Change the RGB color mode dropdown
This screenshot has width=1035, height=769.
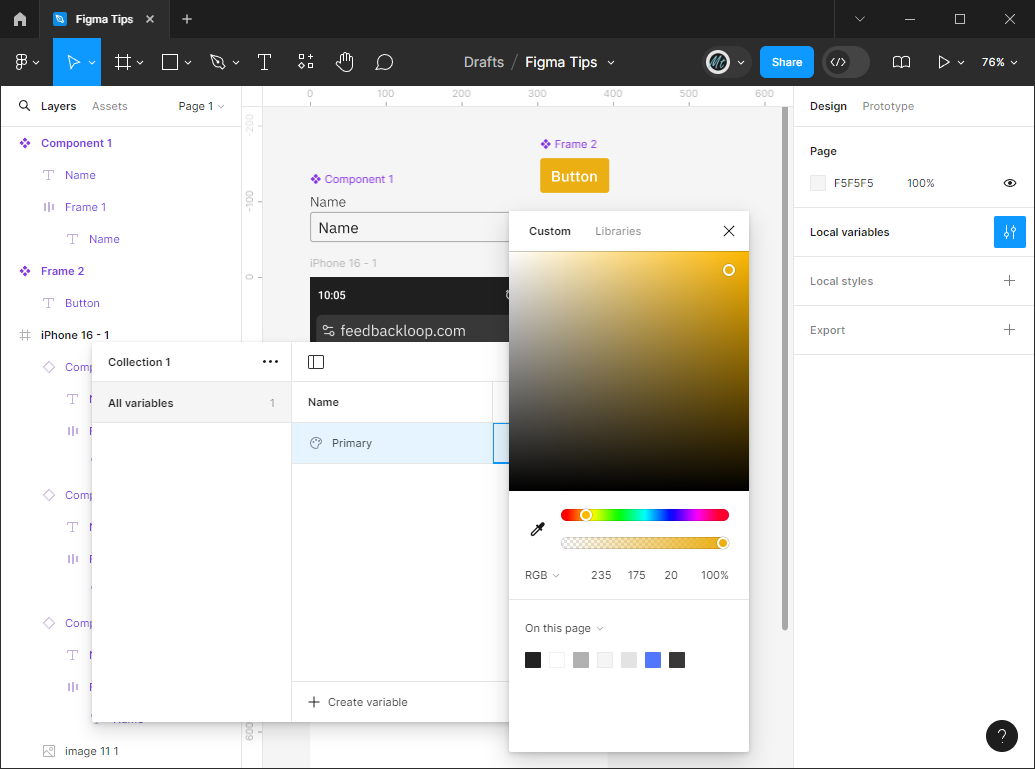point(542,575)
